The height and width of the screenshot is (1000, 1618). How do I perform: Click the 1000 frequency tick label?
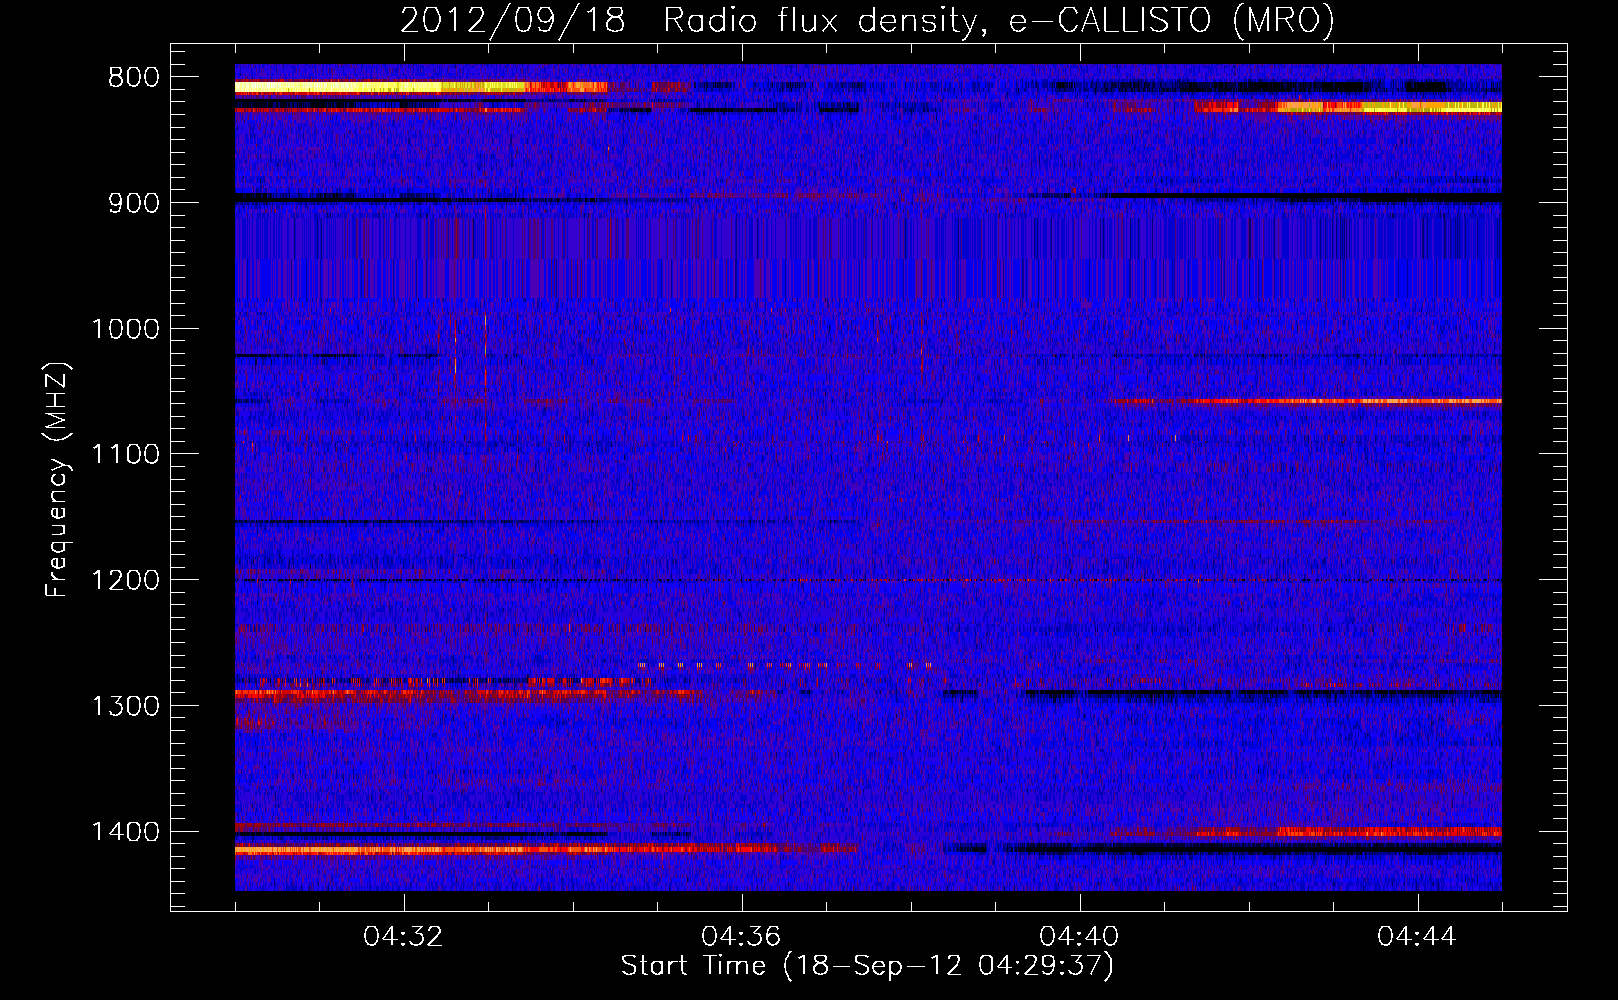tap(125, 329)
